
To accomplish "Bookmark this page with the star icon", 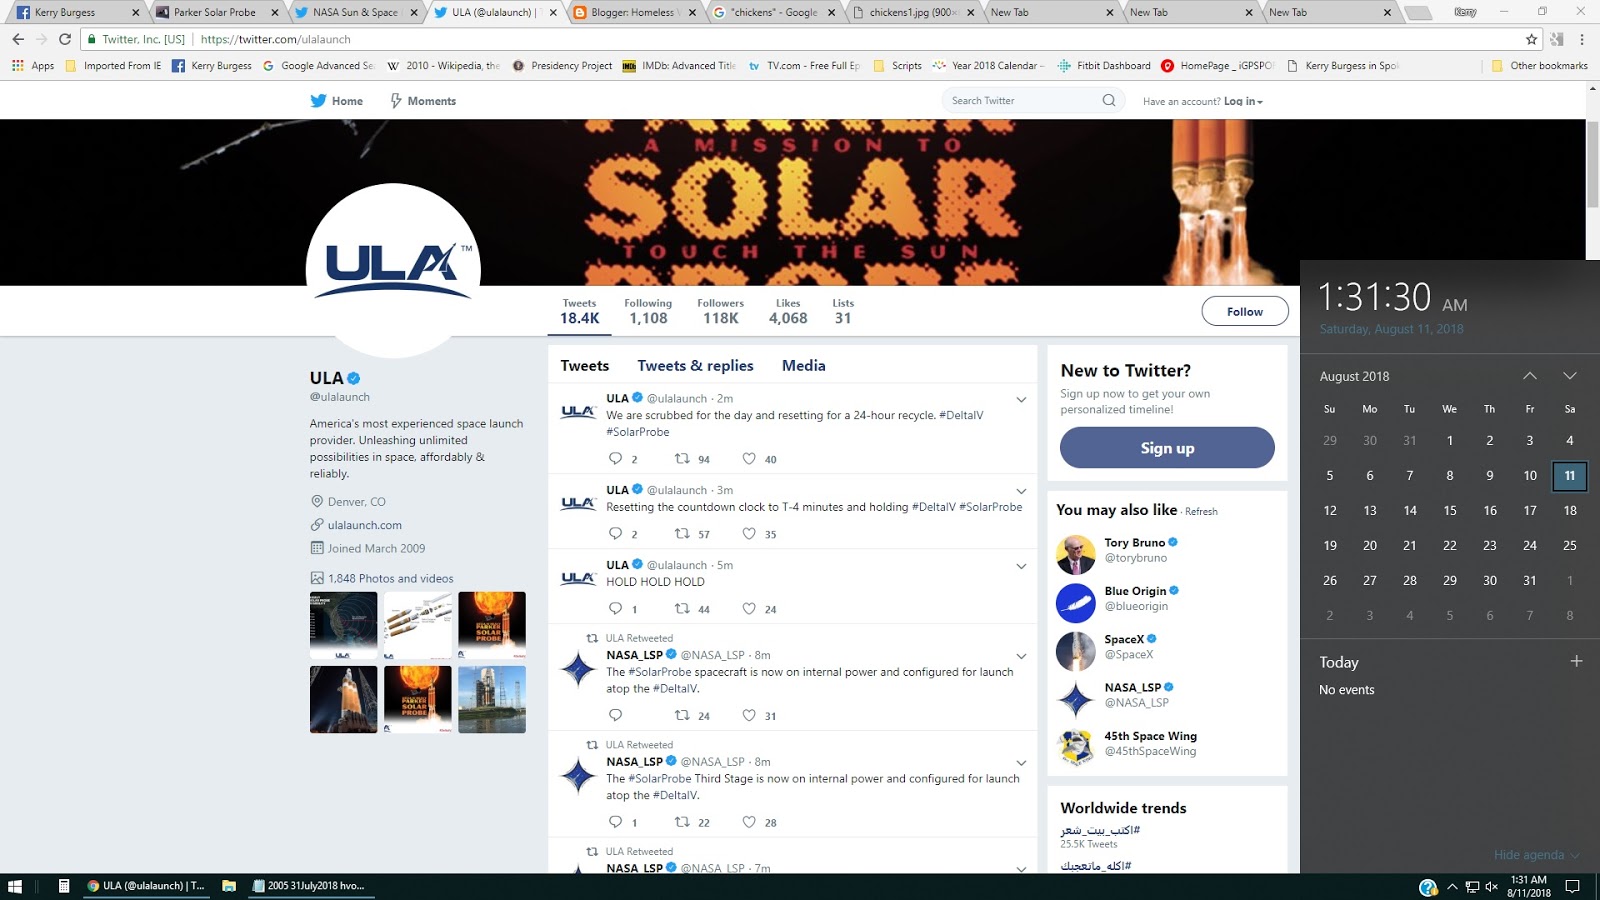I will [1531, 39].
